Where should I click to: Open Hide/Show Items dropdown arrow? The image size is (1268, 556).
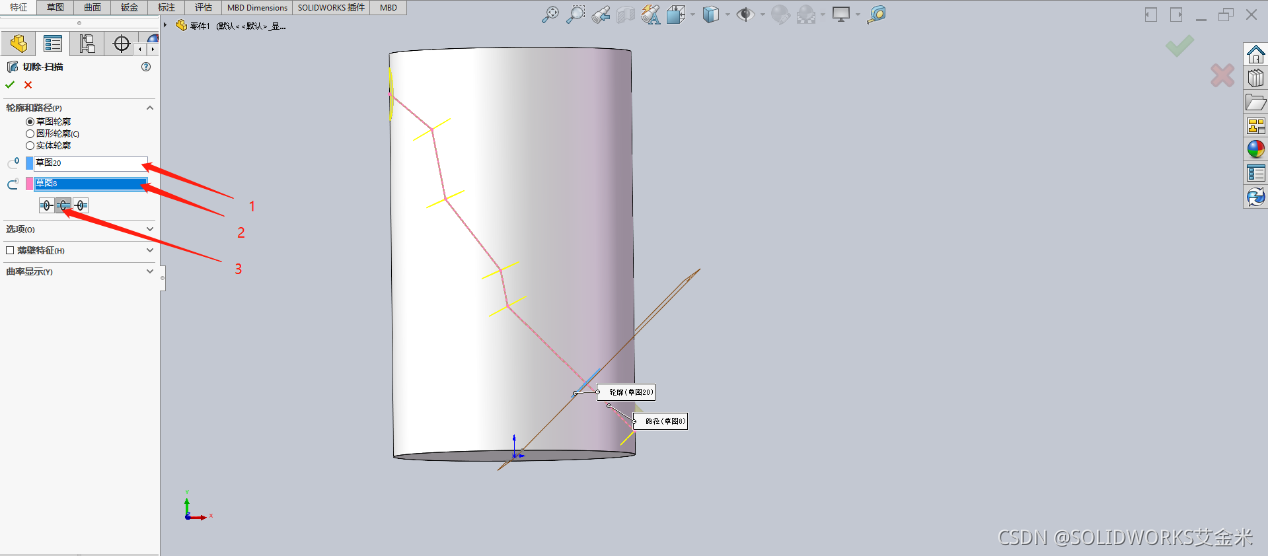point(762,14)
